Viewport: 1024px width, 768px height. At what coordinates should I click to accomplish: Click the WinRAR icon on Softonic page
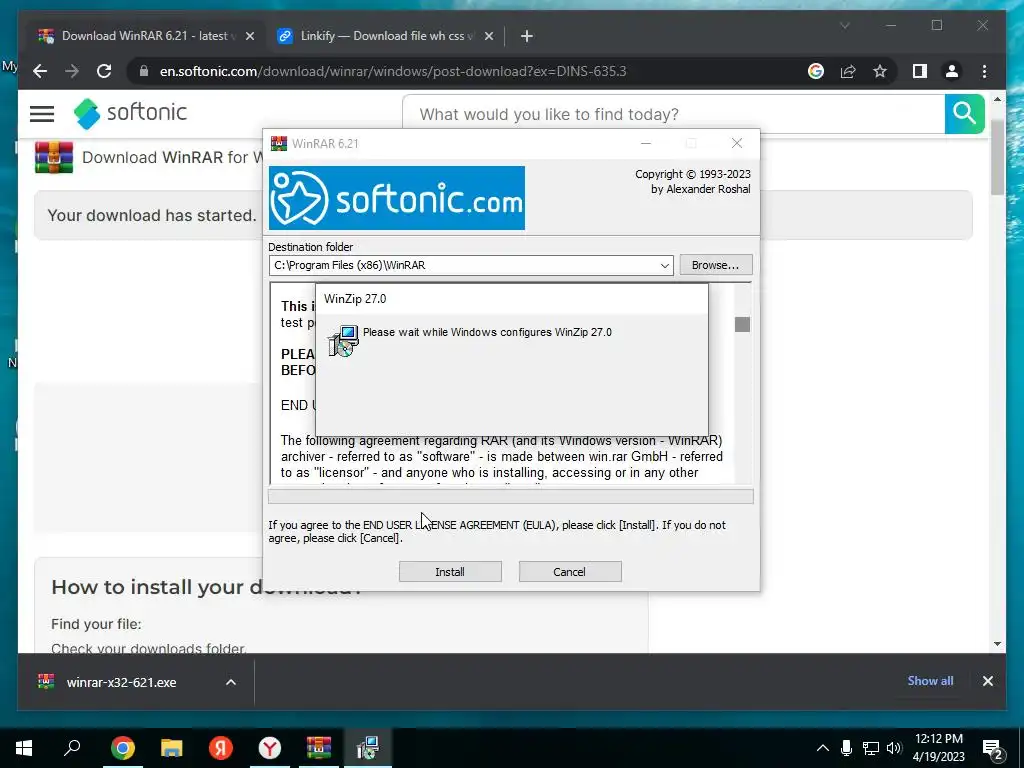click(54, 157)
